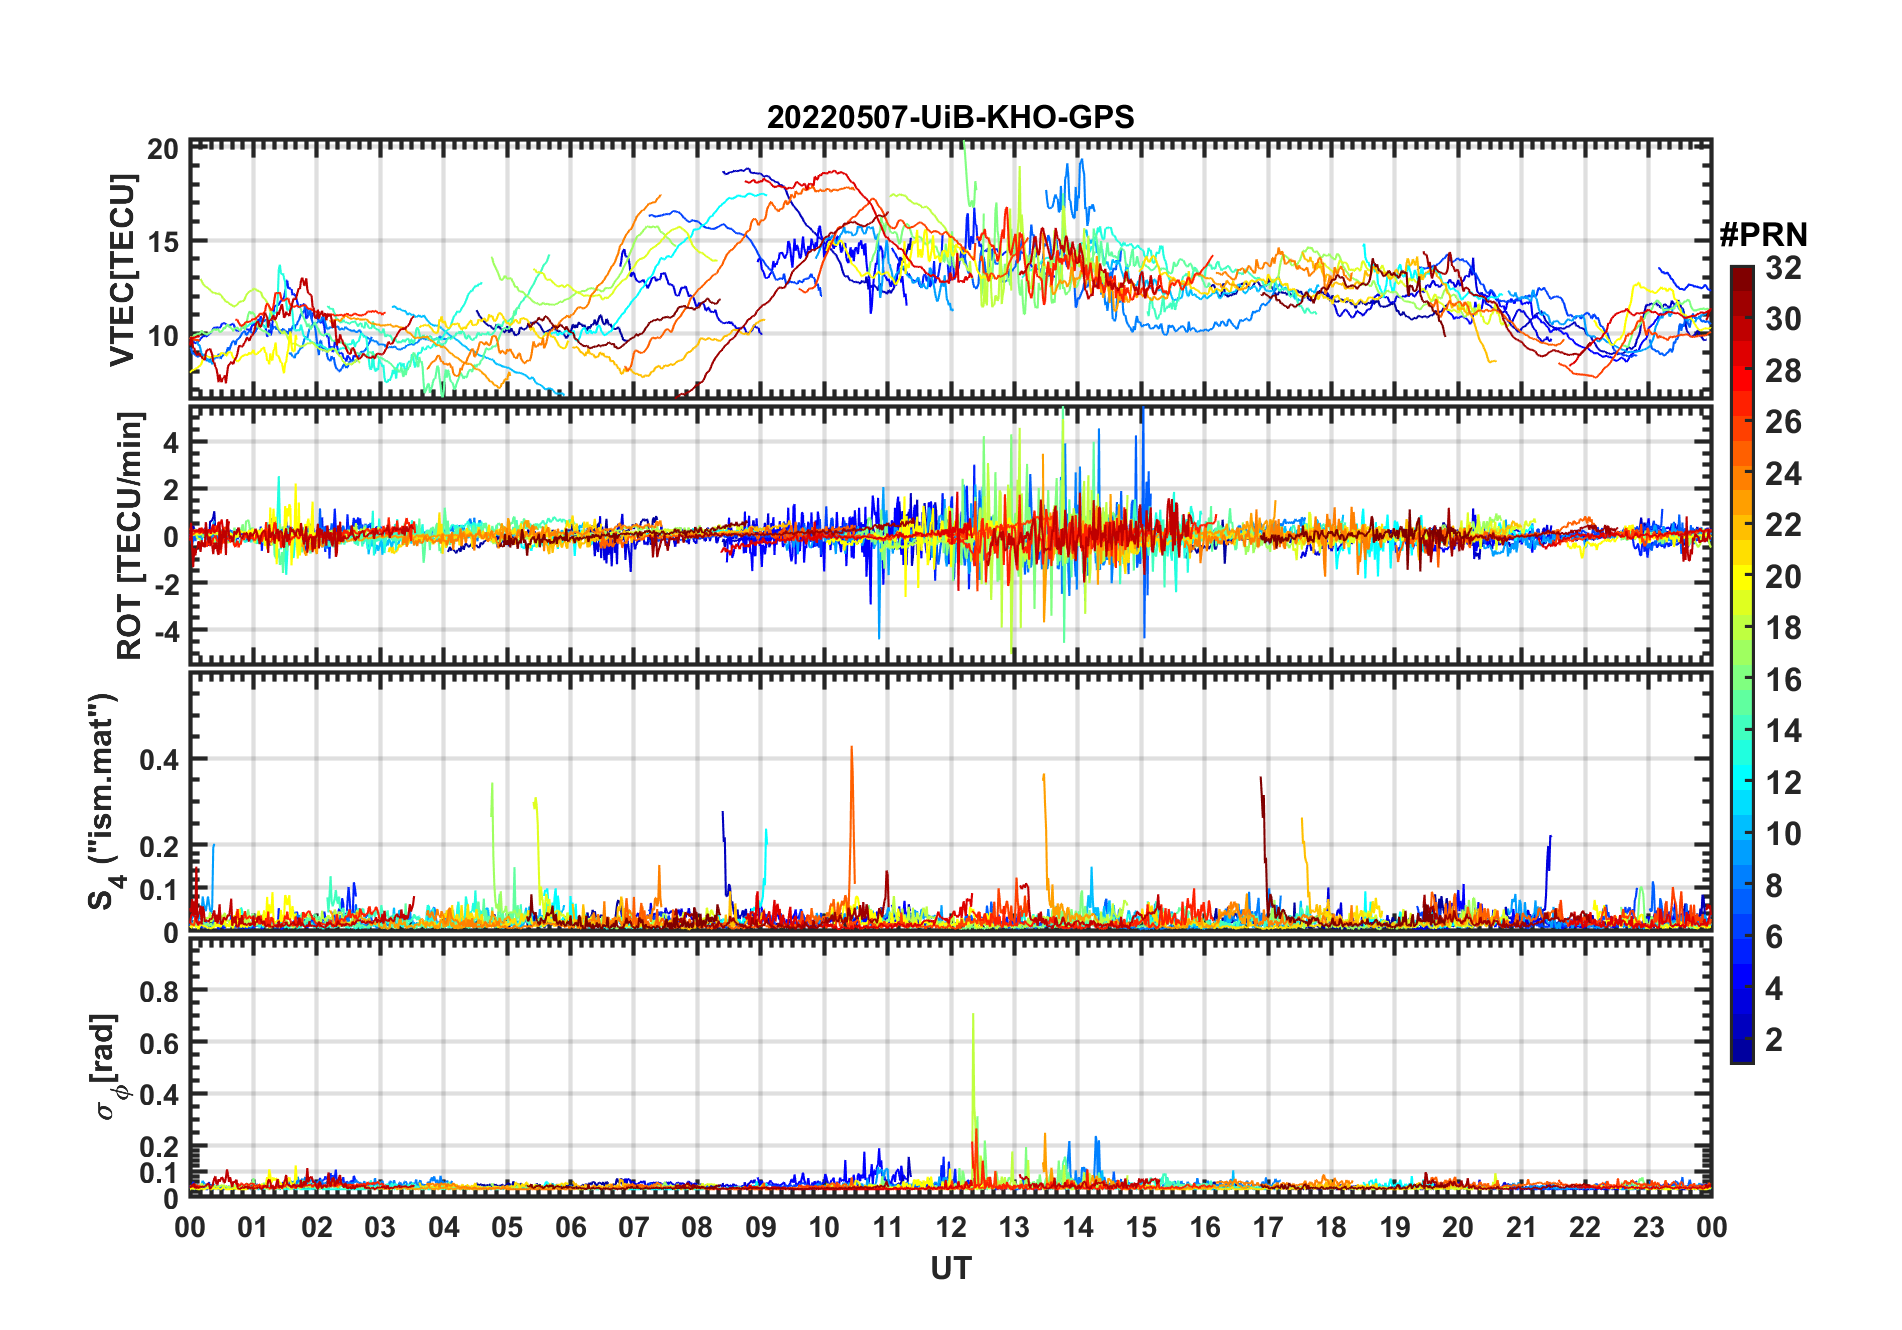Select the 17 hour tick on UT axis
The height and width of the screenshot is (1330, 1902).
click(1268, 1227)
